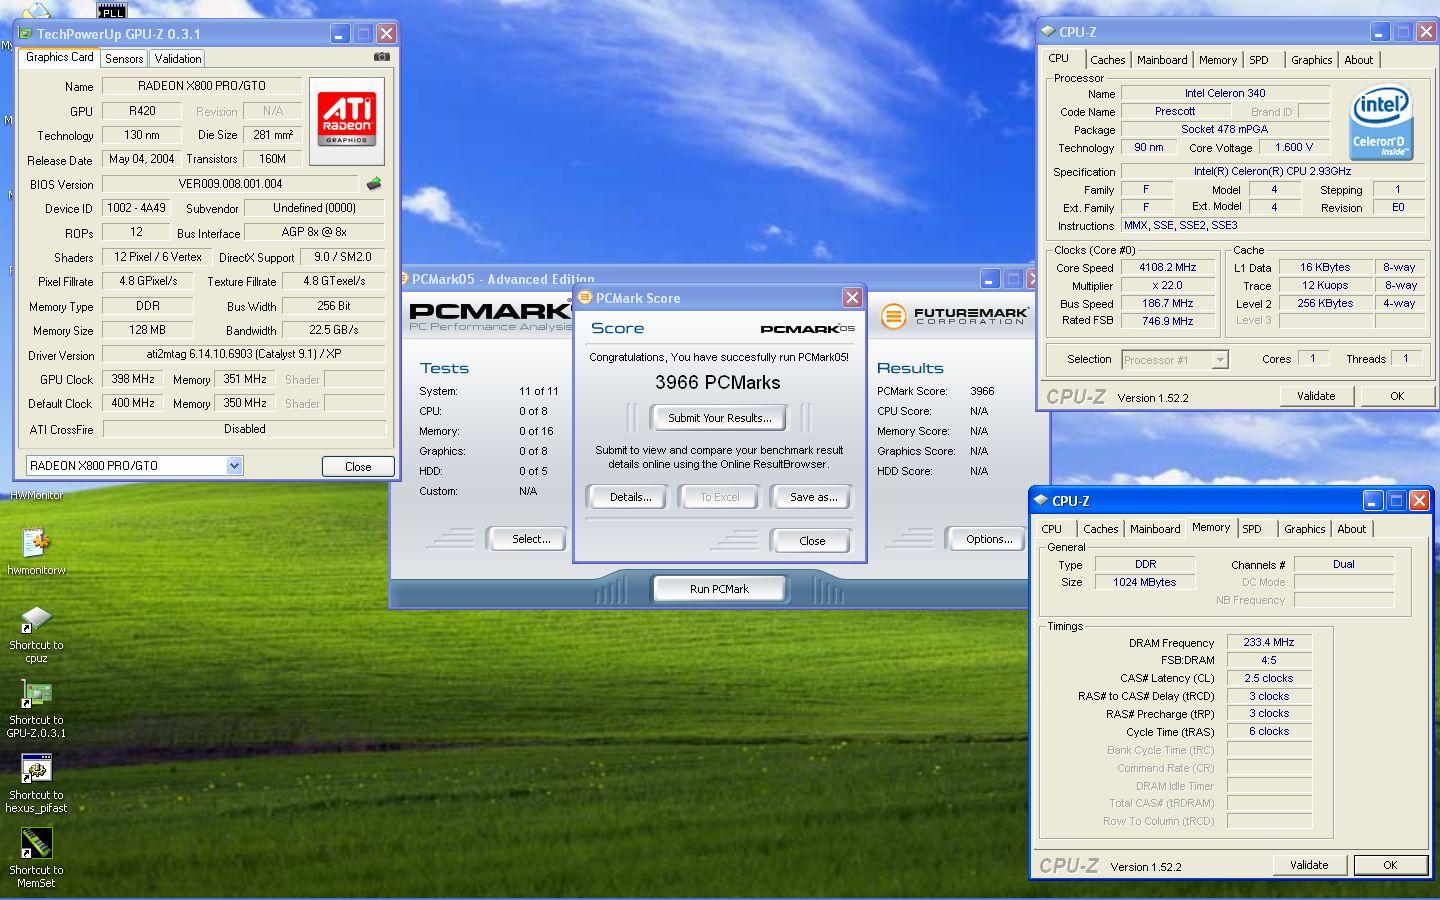This screenshot has width=1440, height=900.
Task: Click Validate in top CPU-Z window
Action: pyautogui.click(x=1316, y=396)
